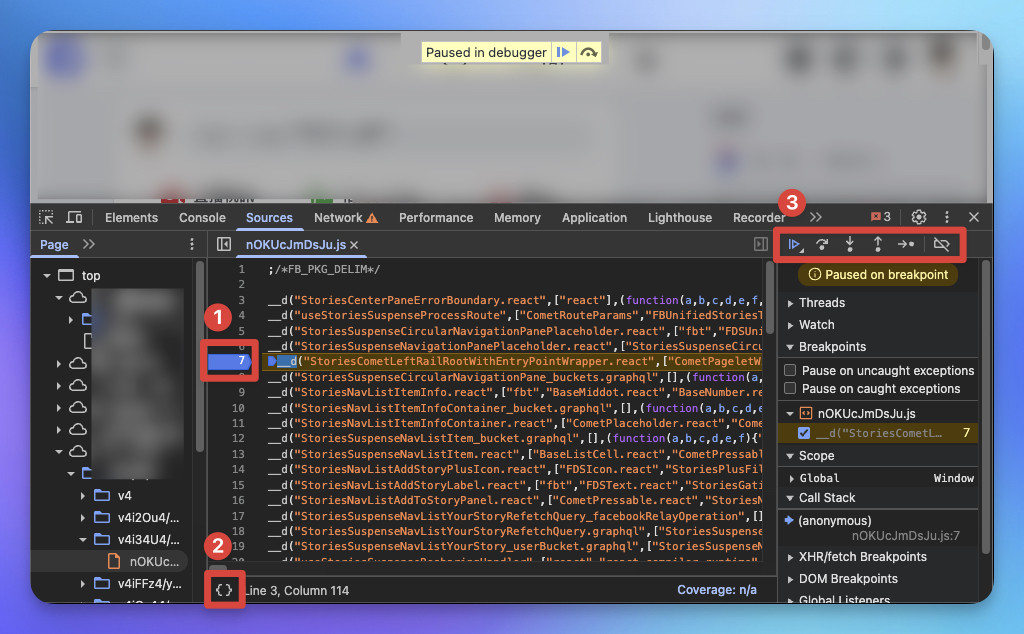This screenshot has width=1024, height=634.
Task: Pretty print the code with braces icon
Action: (x=224, y=590)
